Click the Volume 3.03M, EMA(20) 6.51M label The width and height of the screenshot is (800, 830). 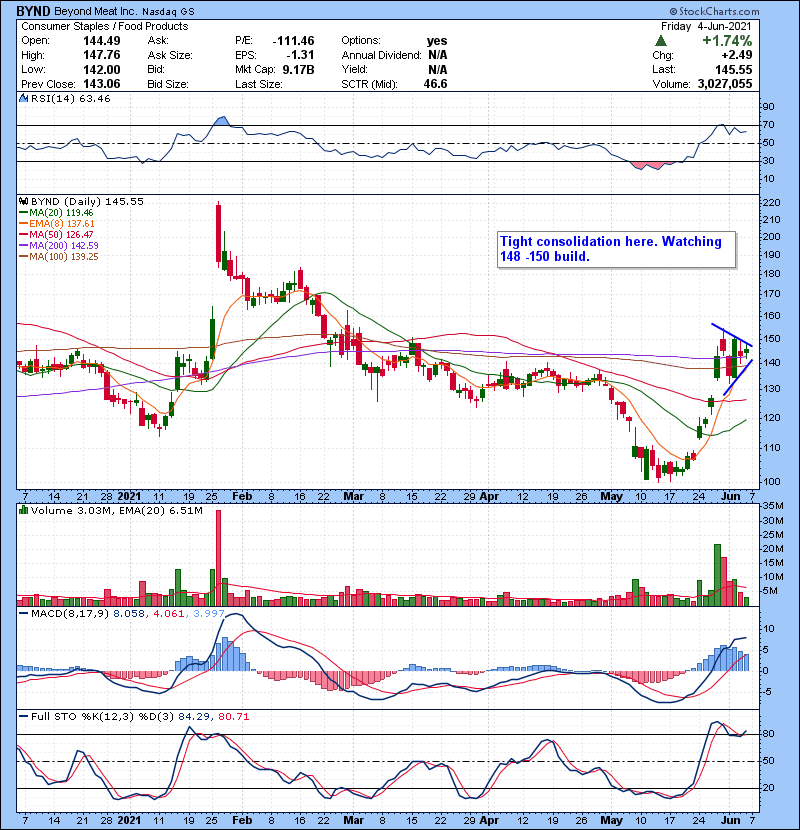coord(116,510)
